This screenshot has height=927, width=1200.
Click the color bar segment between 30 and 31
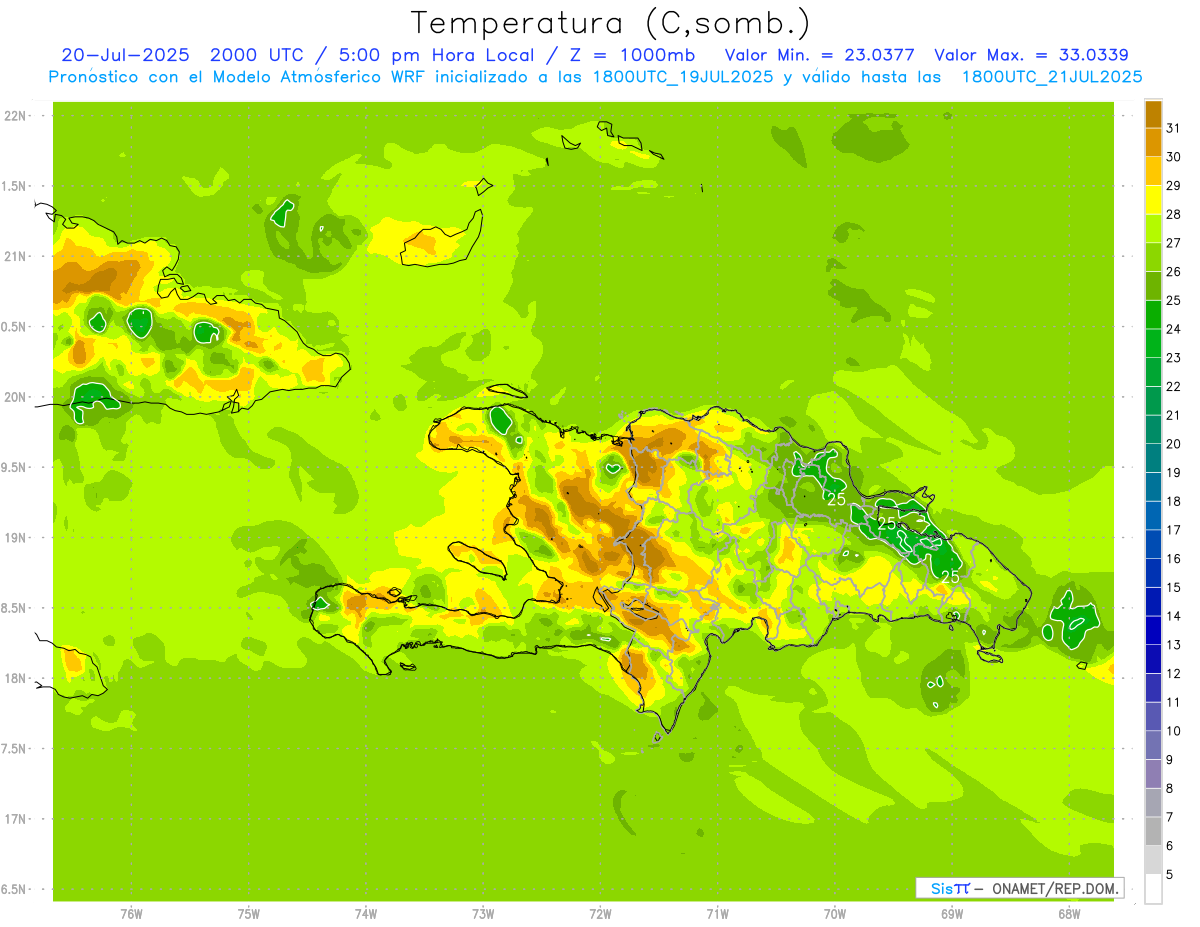click(x=1153, y=142)
